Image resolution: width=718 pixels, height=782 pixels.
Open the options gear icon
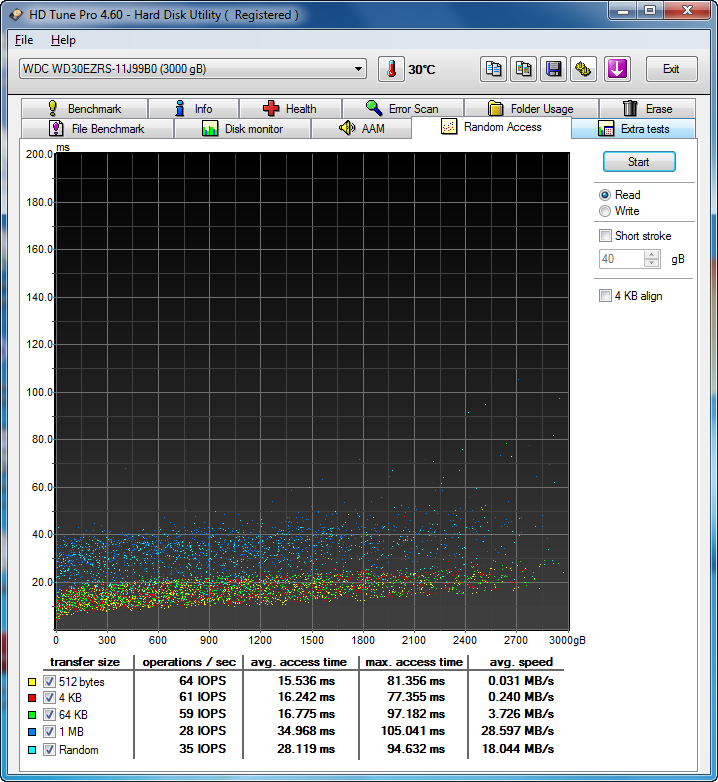coord(584,69)
